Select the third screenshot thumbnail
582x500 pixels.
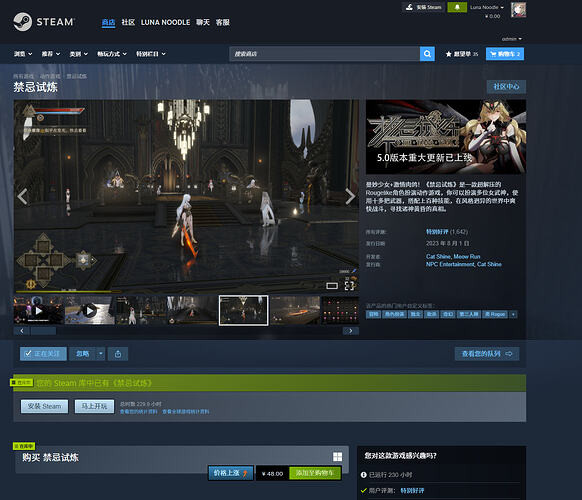coord(141,310)
